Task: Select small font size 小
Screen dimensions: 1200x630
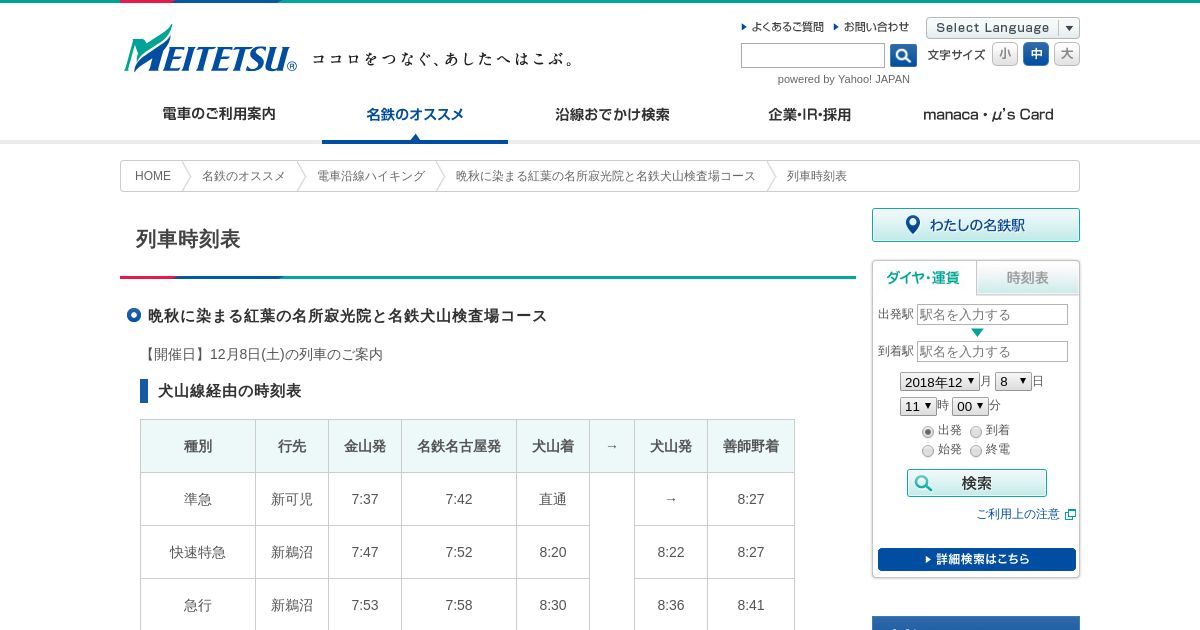Action: pyautogui.click(x=1004, y=54)
